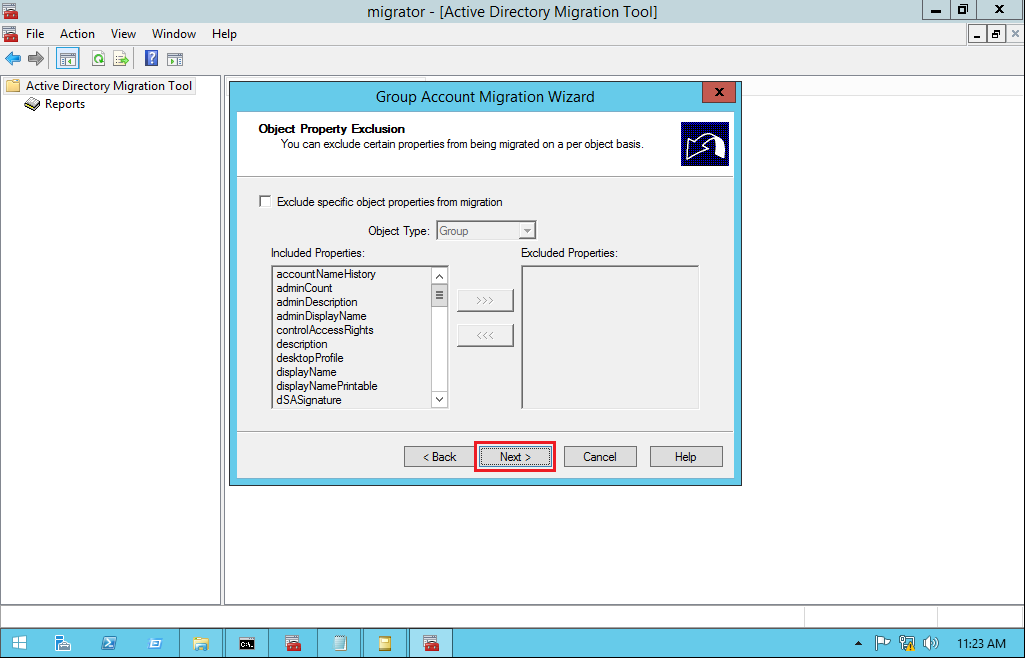This screenshot has width=1025, height=658.
Task: Select adminDescription property
Action: [x=317, y=302]
